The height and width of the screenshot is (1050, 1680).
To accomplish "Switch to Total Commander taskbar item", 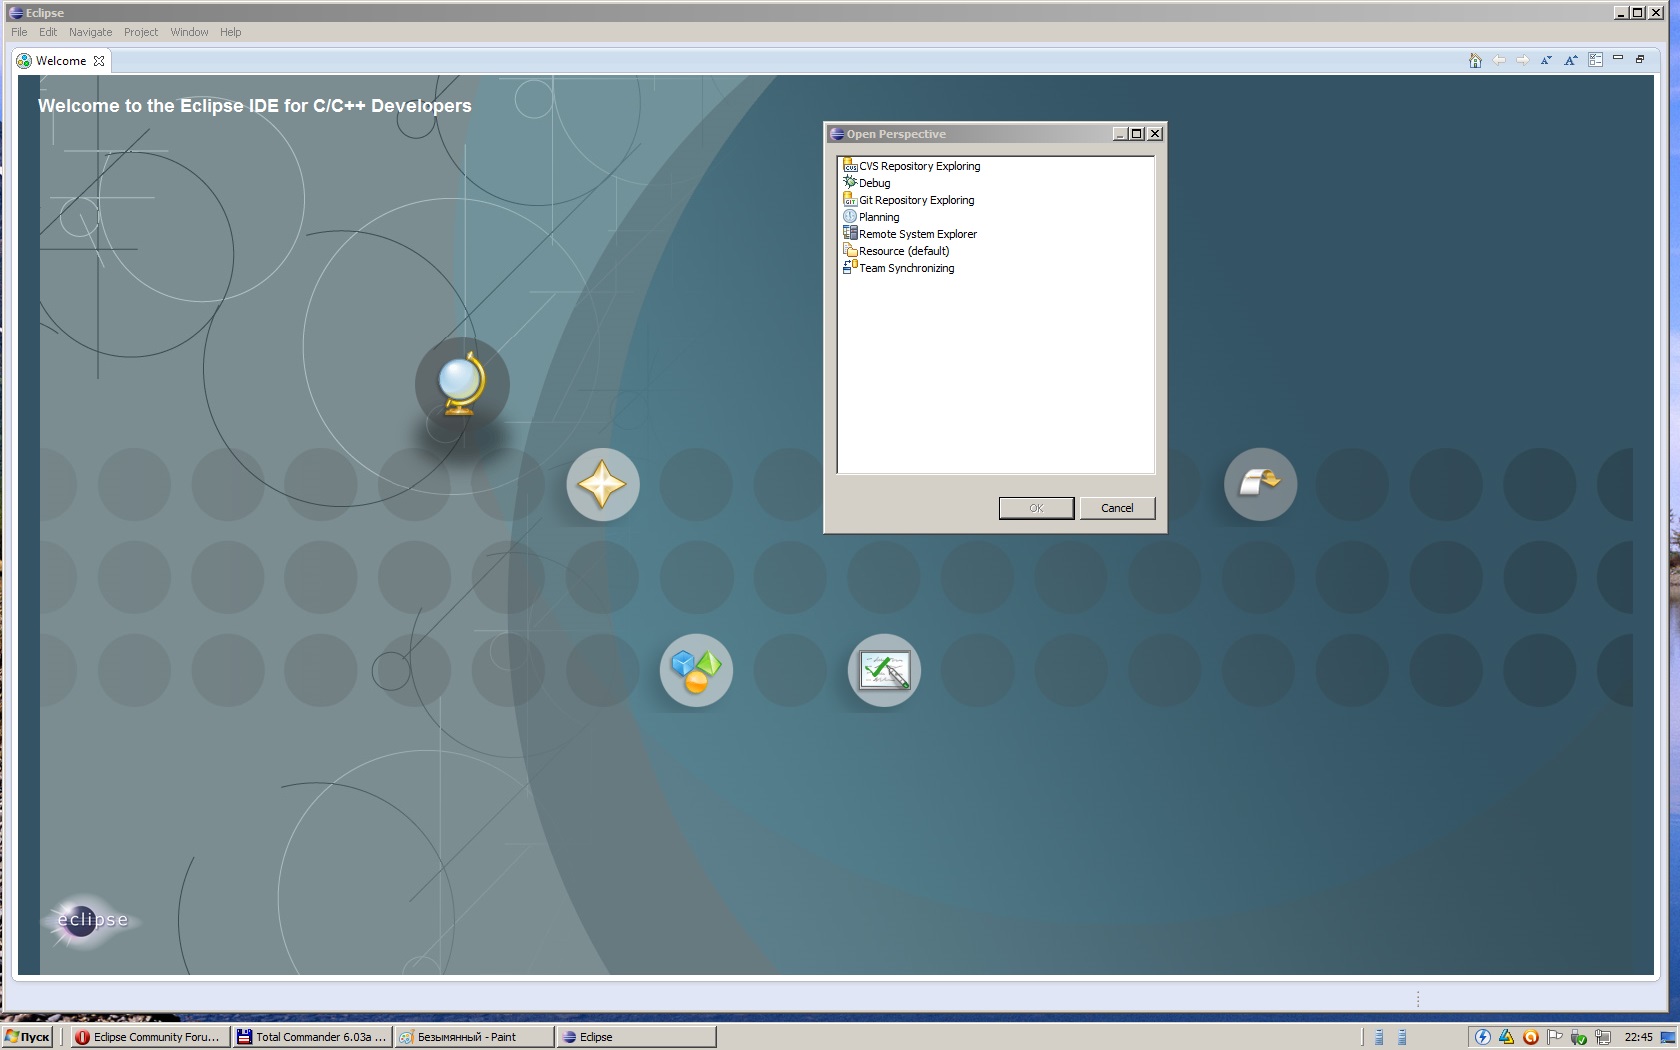I will click(x=312, y=1037).
